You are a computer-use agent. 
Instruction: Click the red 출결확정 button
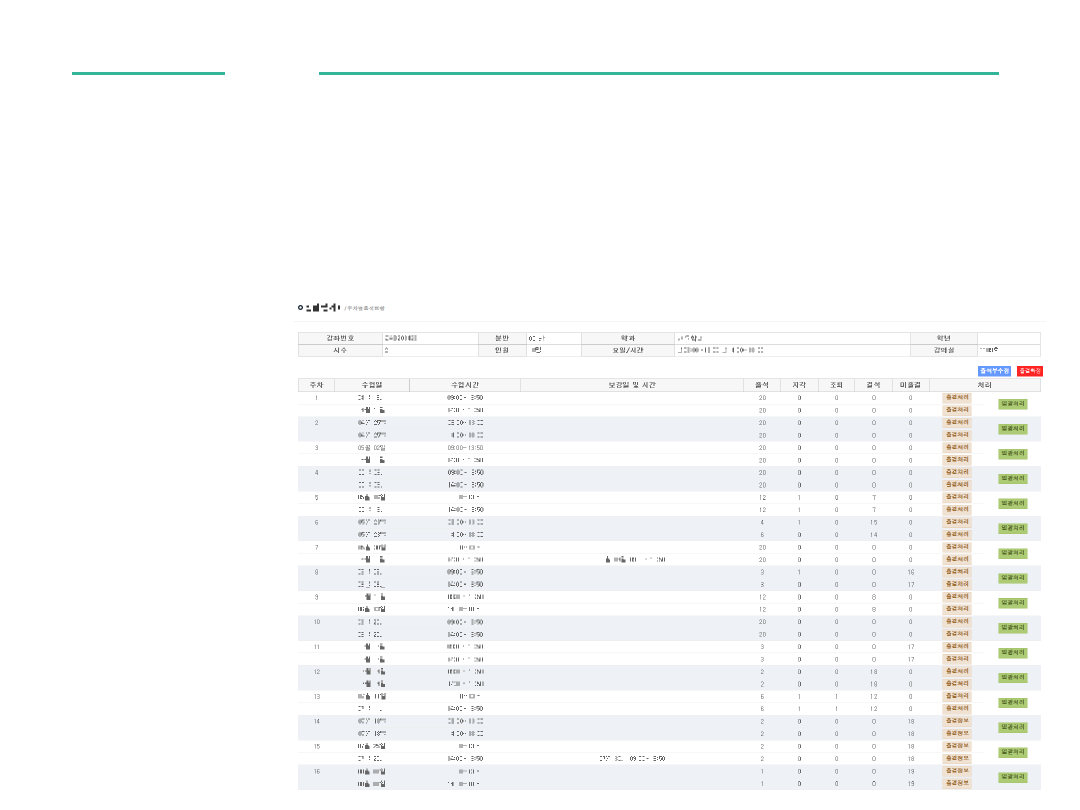point(1029,371)
